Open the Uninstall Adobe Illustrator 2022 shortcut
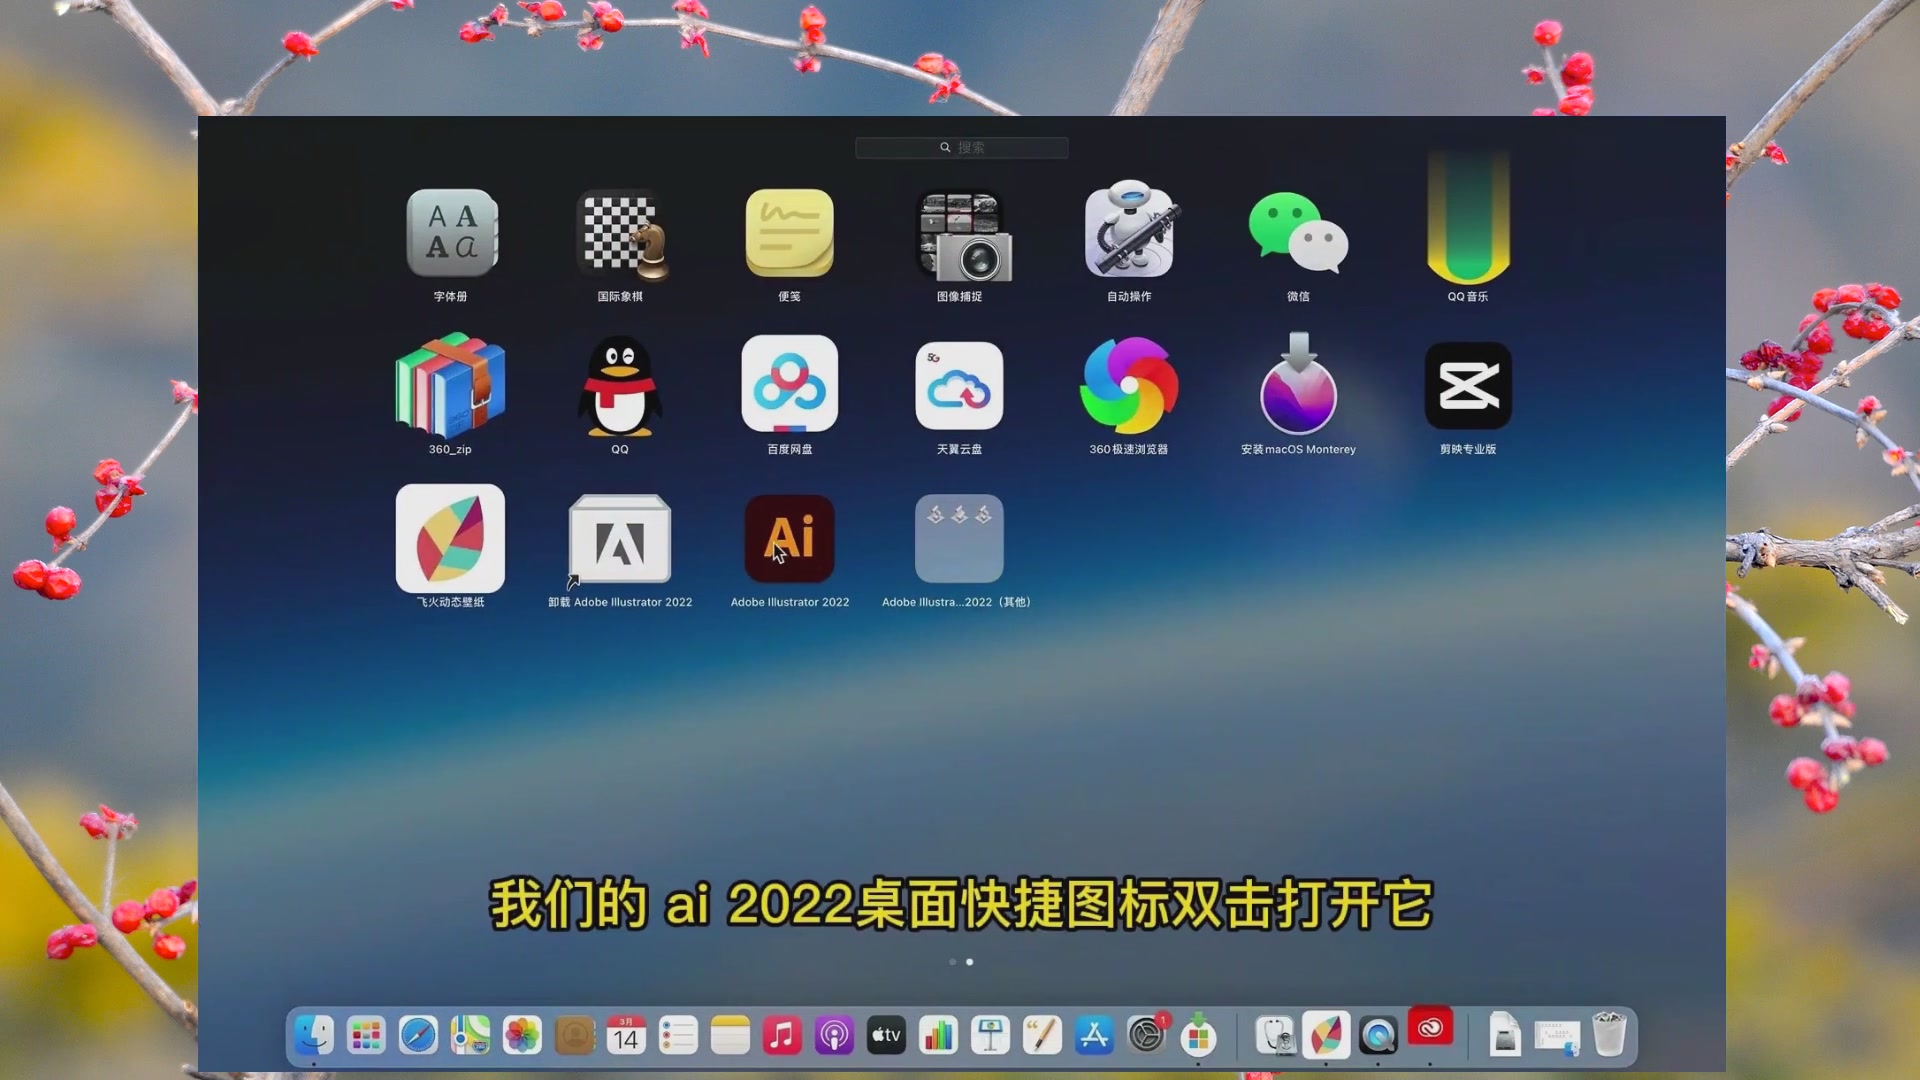 (x=620, y=539)
